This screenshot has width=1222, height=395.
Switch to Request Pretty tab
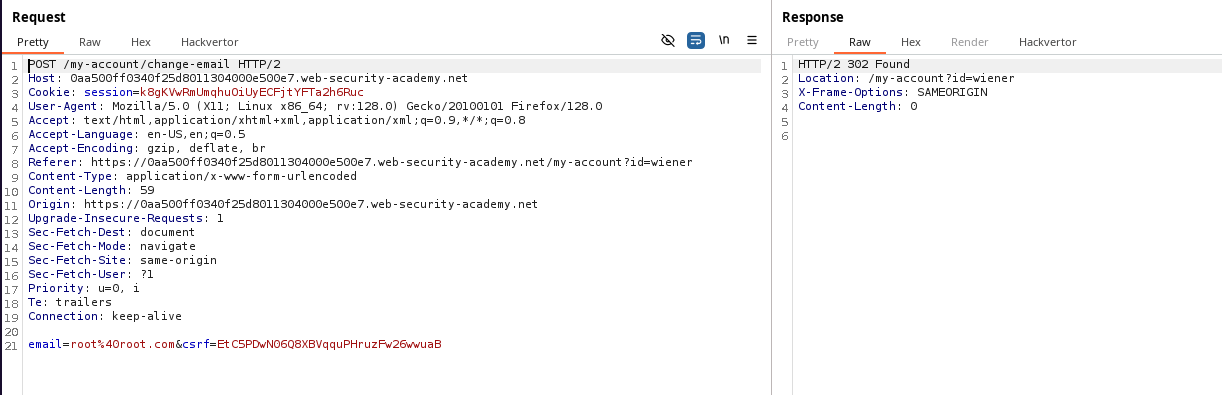(32, 42)
